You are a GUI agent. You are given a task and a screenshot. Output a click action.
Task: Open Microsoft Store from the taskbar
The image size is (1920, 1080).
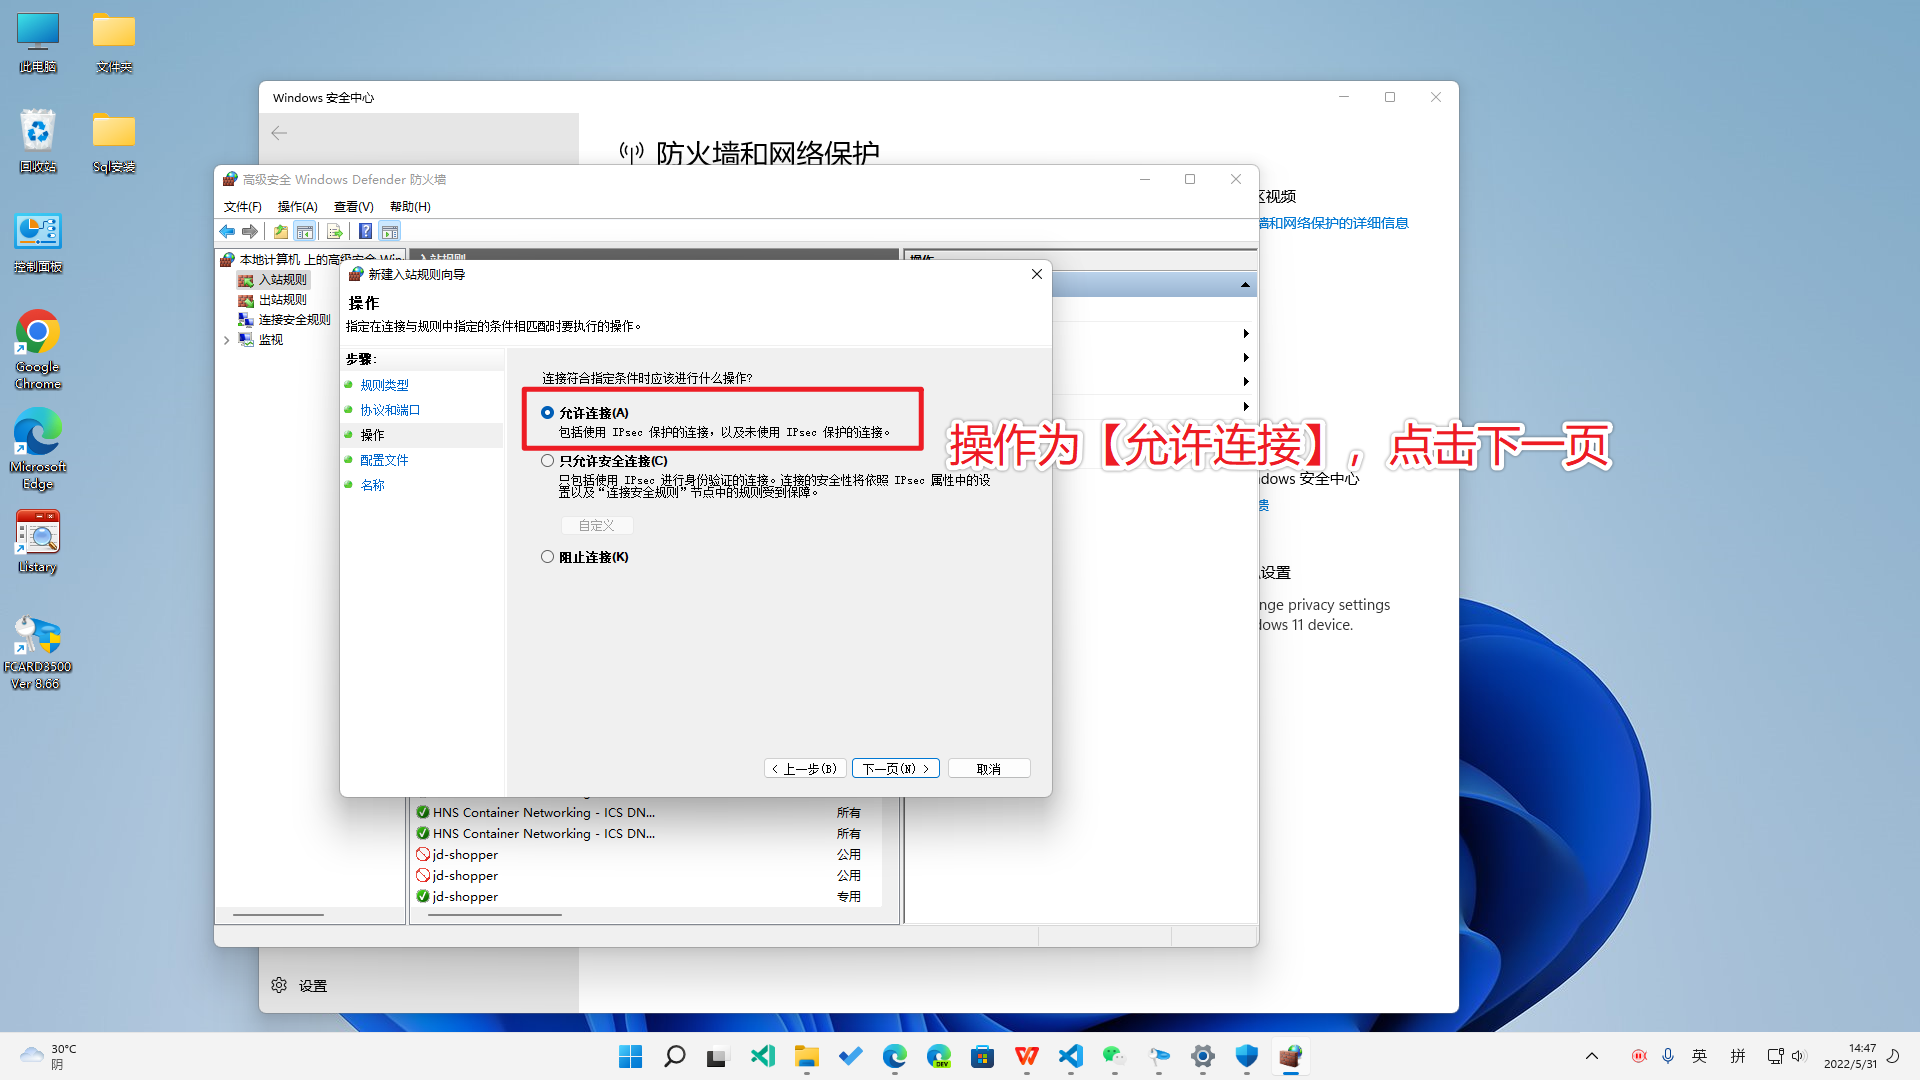(983, 1056)
